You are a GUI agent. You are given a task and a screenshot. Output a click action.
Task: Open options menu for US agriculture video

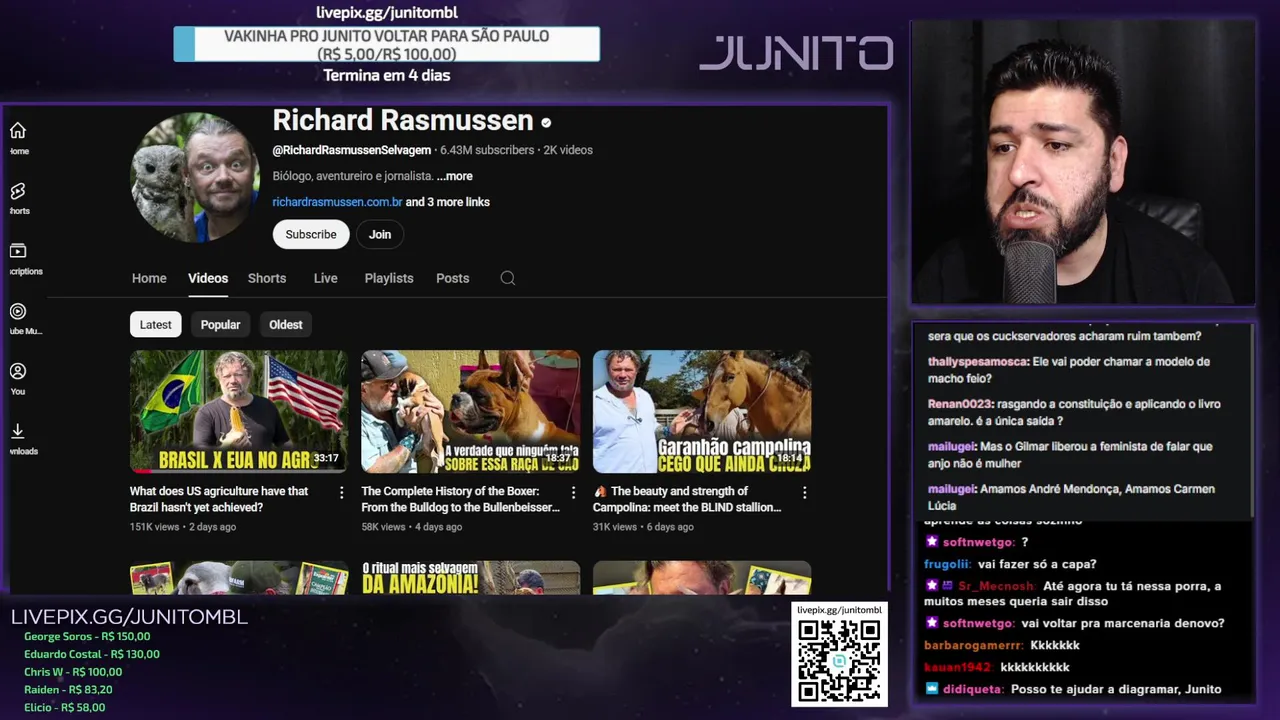[341, 492]
